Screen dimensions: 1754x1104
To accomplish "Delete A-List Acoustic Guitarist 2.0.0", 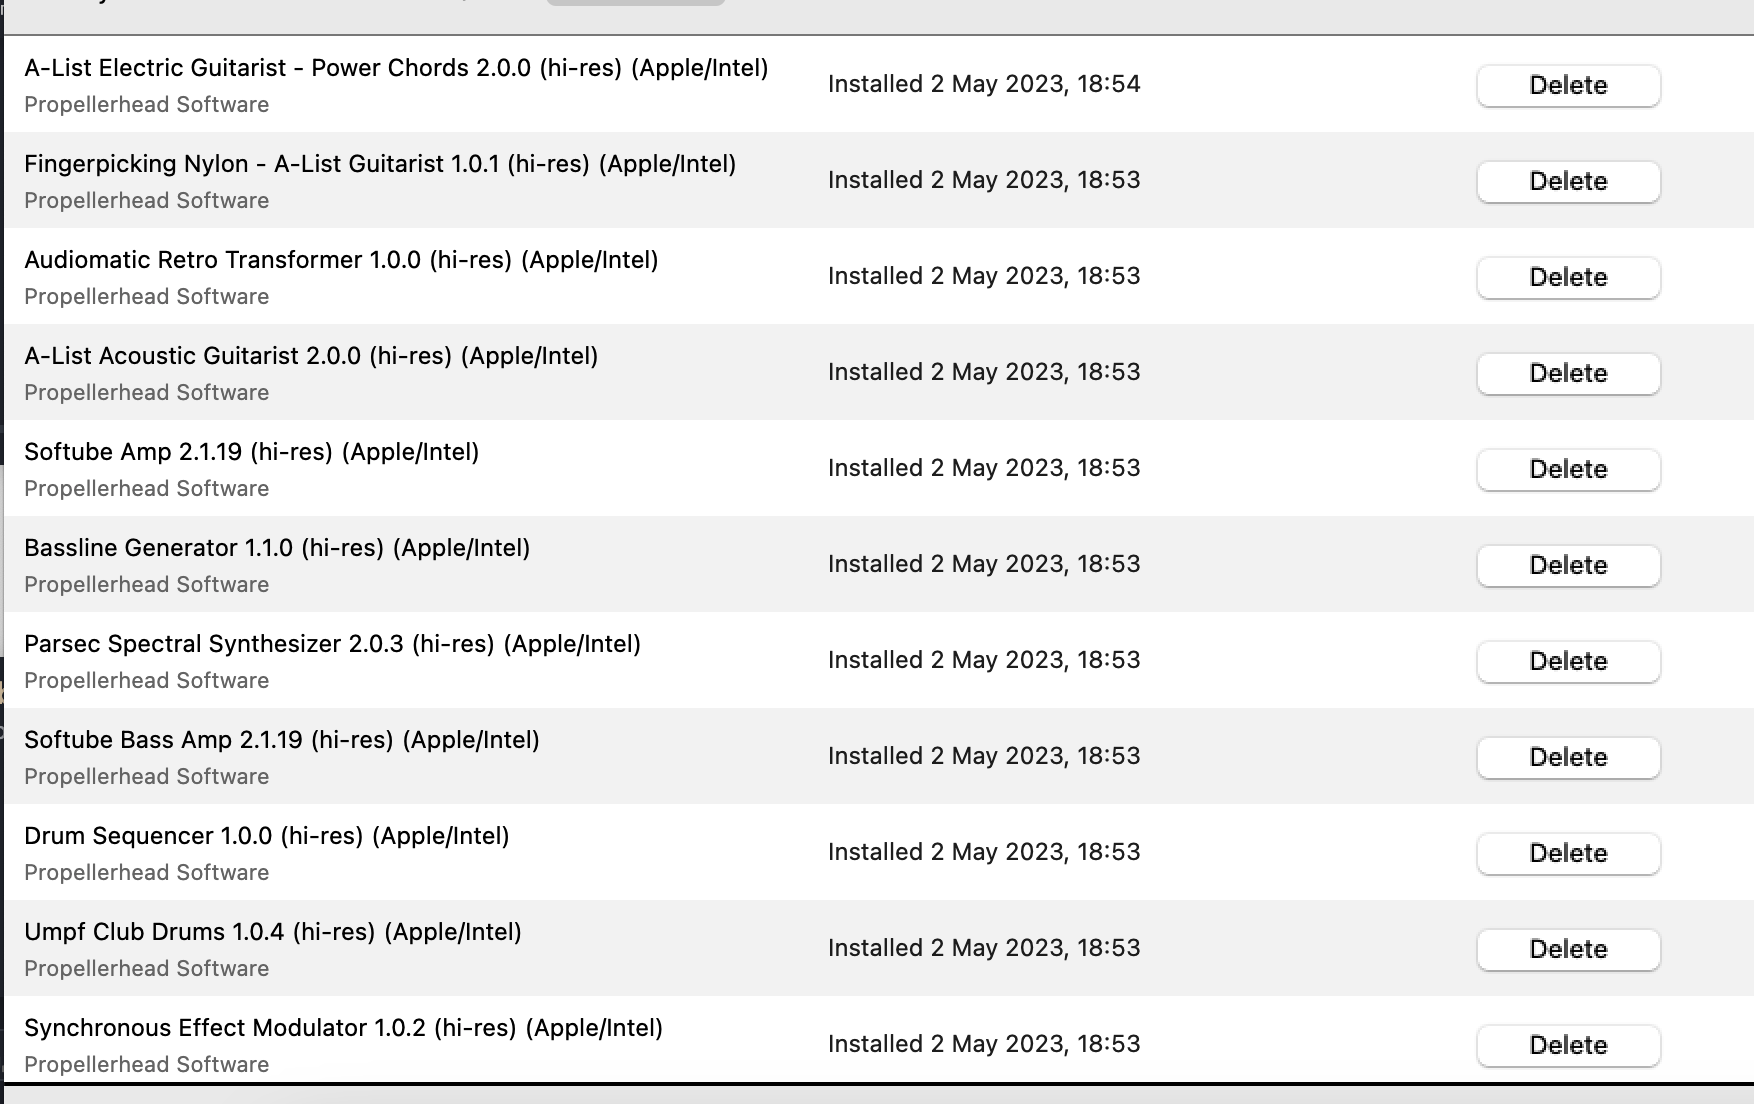I will pyautogui.click(x=1568, y=373).
